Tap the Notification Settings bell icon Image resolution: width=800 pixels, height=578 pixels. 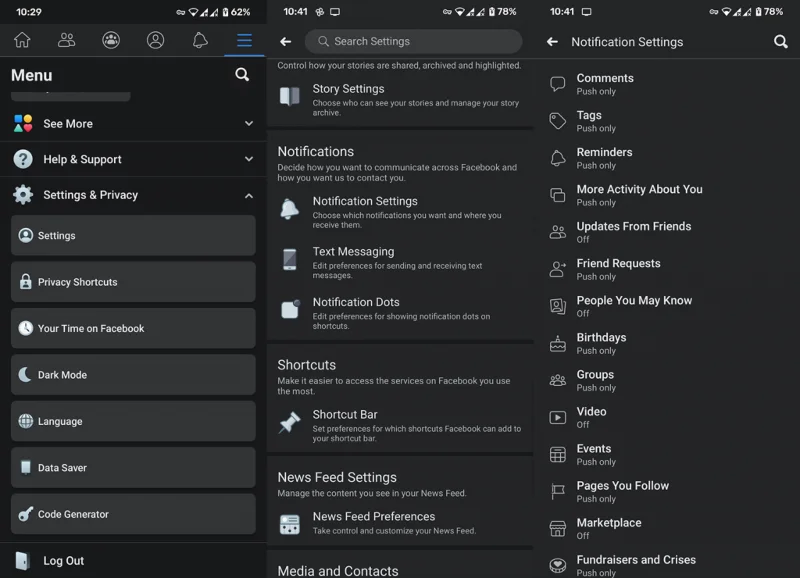(290, 209)
